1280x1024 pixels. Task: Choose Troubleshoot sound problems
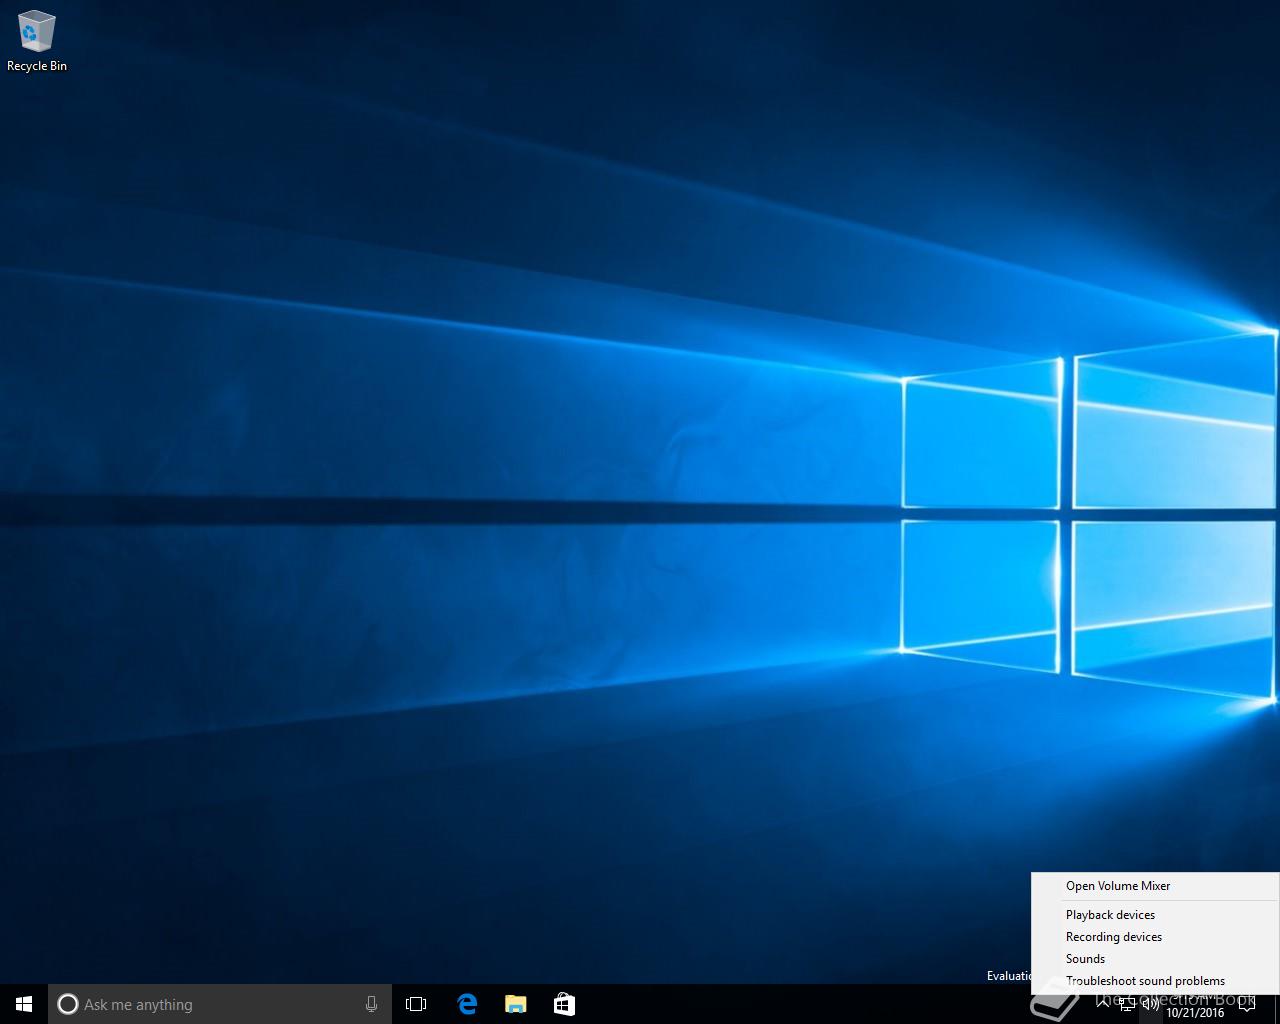[1145, 981]
